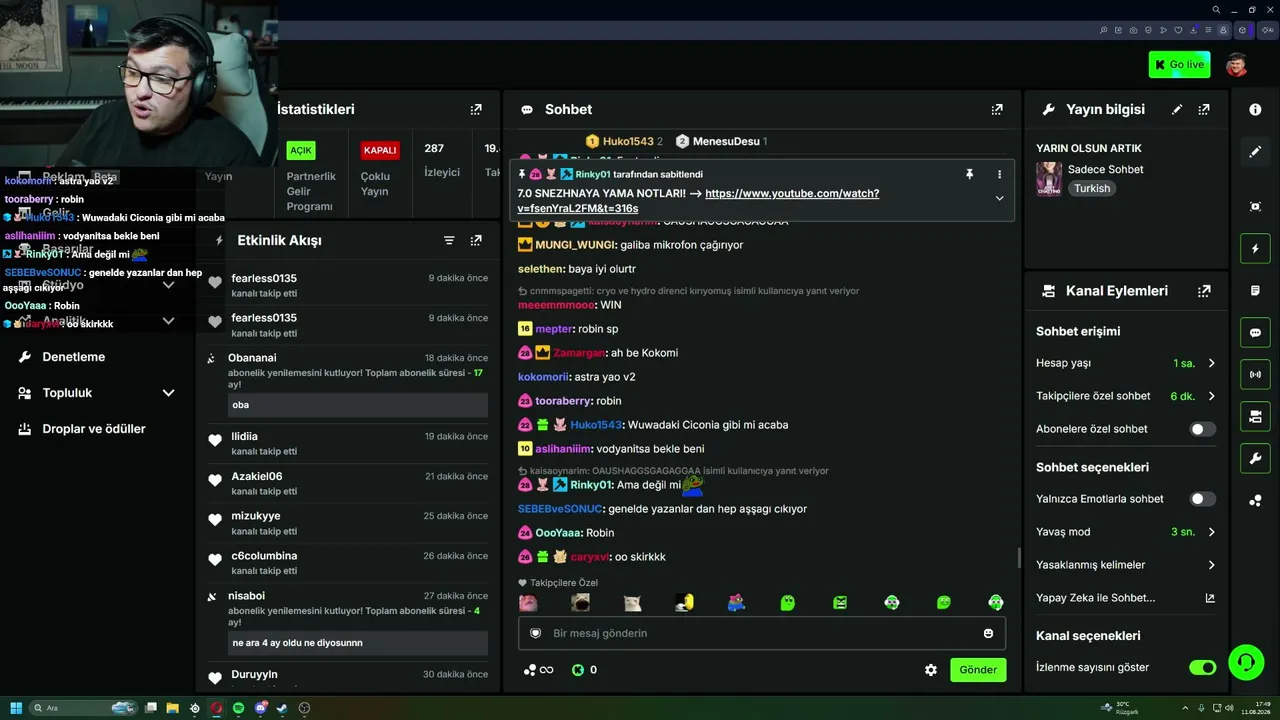Click username SEBEBveSONUC in chat
Image resolution: width=1280 pixels, height=720 pixels.
pyautogui.click(x=561, y=509)
